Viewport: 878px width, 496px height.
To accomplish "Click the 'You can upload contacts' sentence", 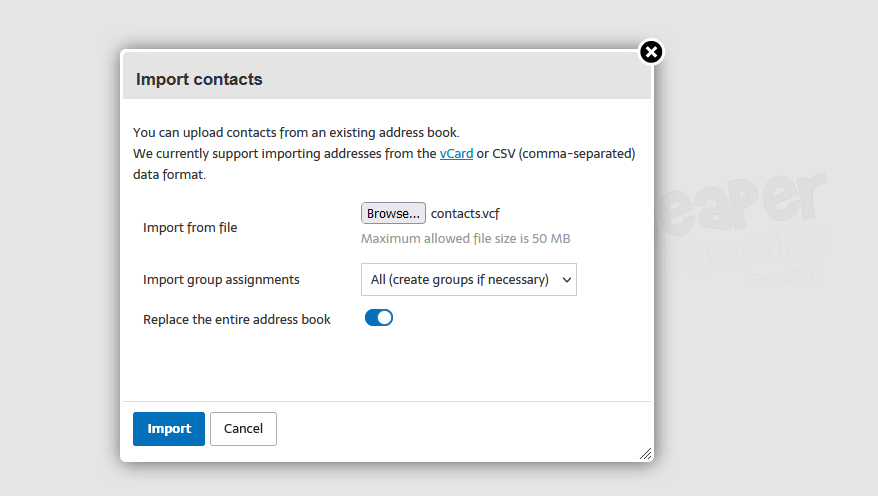I will click(x=296, y=133).
